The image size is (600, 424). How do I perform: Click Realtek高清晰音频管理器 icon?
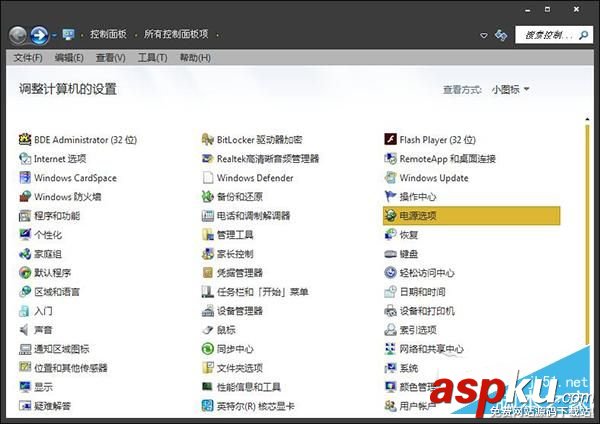[207, 158]
